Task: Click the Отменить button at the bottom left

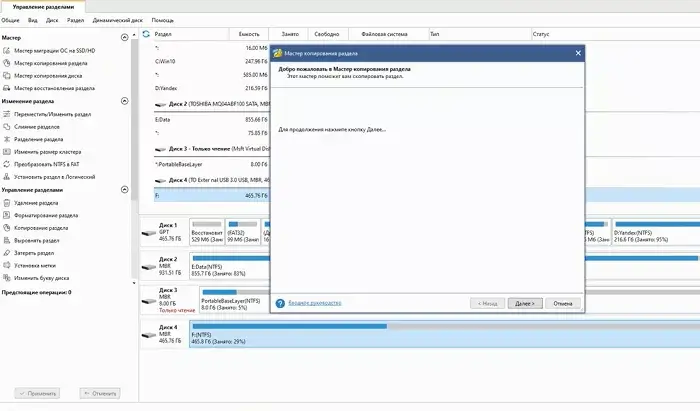Action: [100, 394]
